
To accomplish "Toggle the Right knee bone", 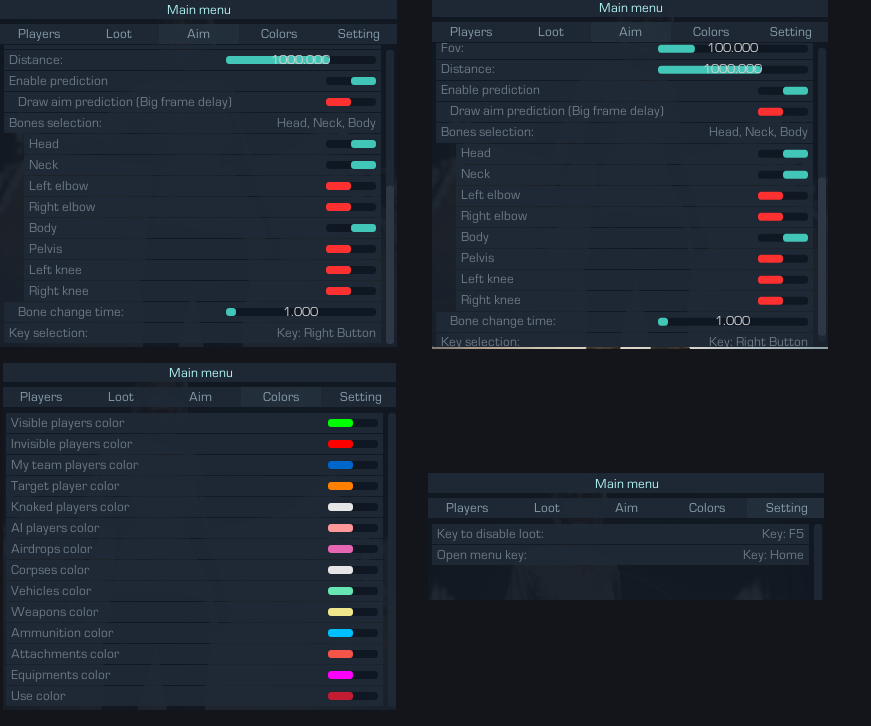I will (351, 290).
